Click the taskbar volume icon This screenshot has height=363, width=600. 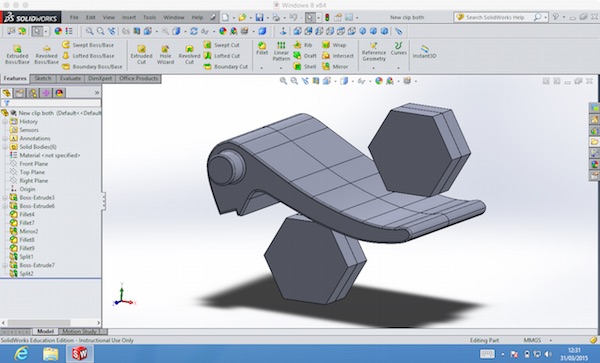(548, 354)
